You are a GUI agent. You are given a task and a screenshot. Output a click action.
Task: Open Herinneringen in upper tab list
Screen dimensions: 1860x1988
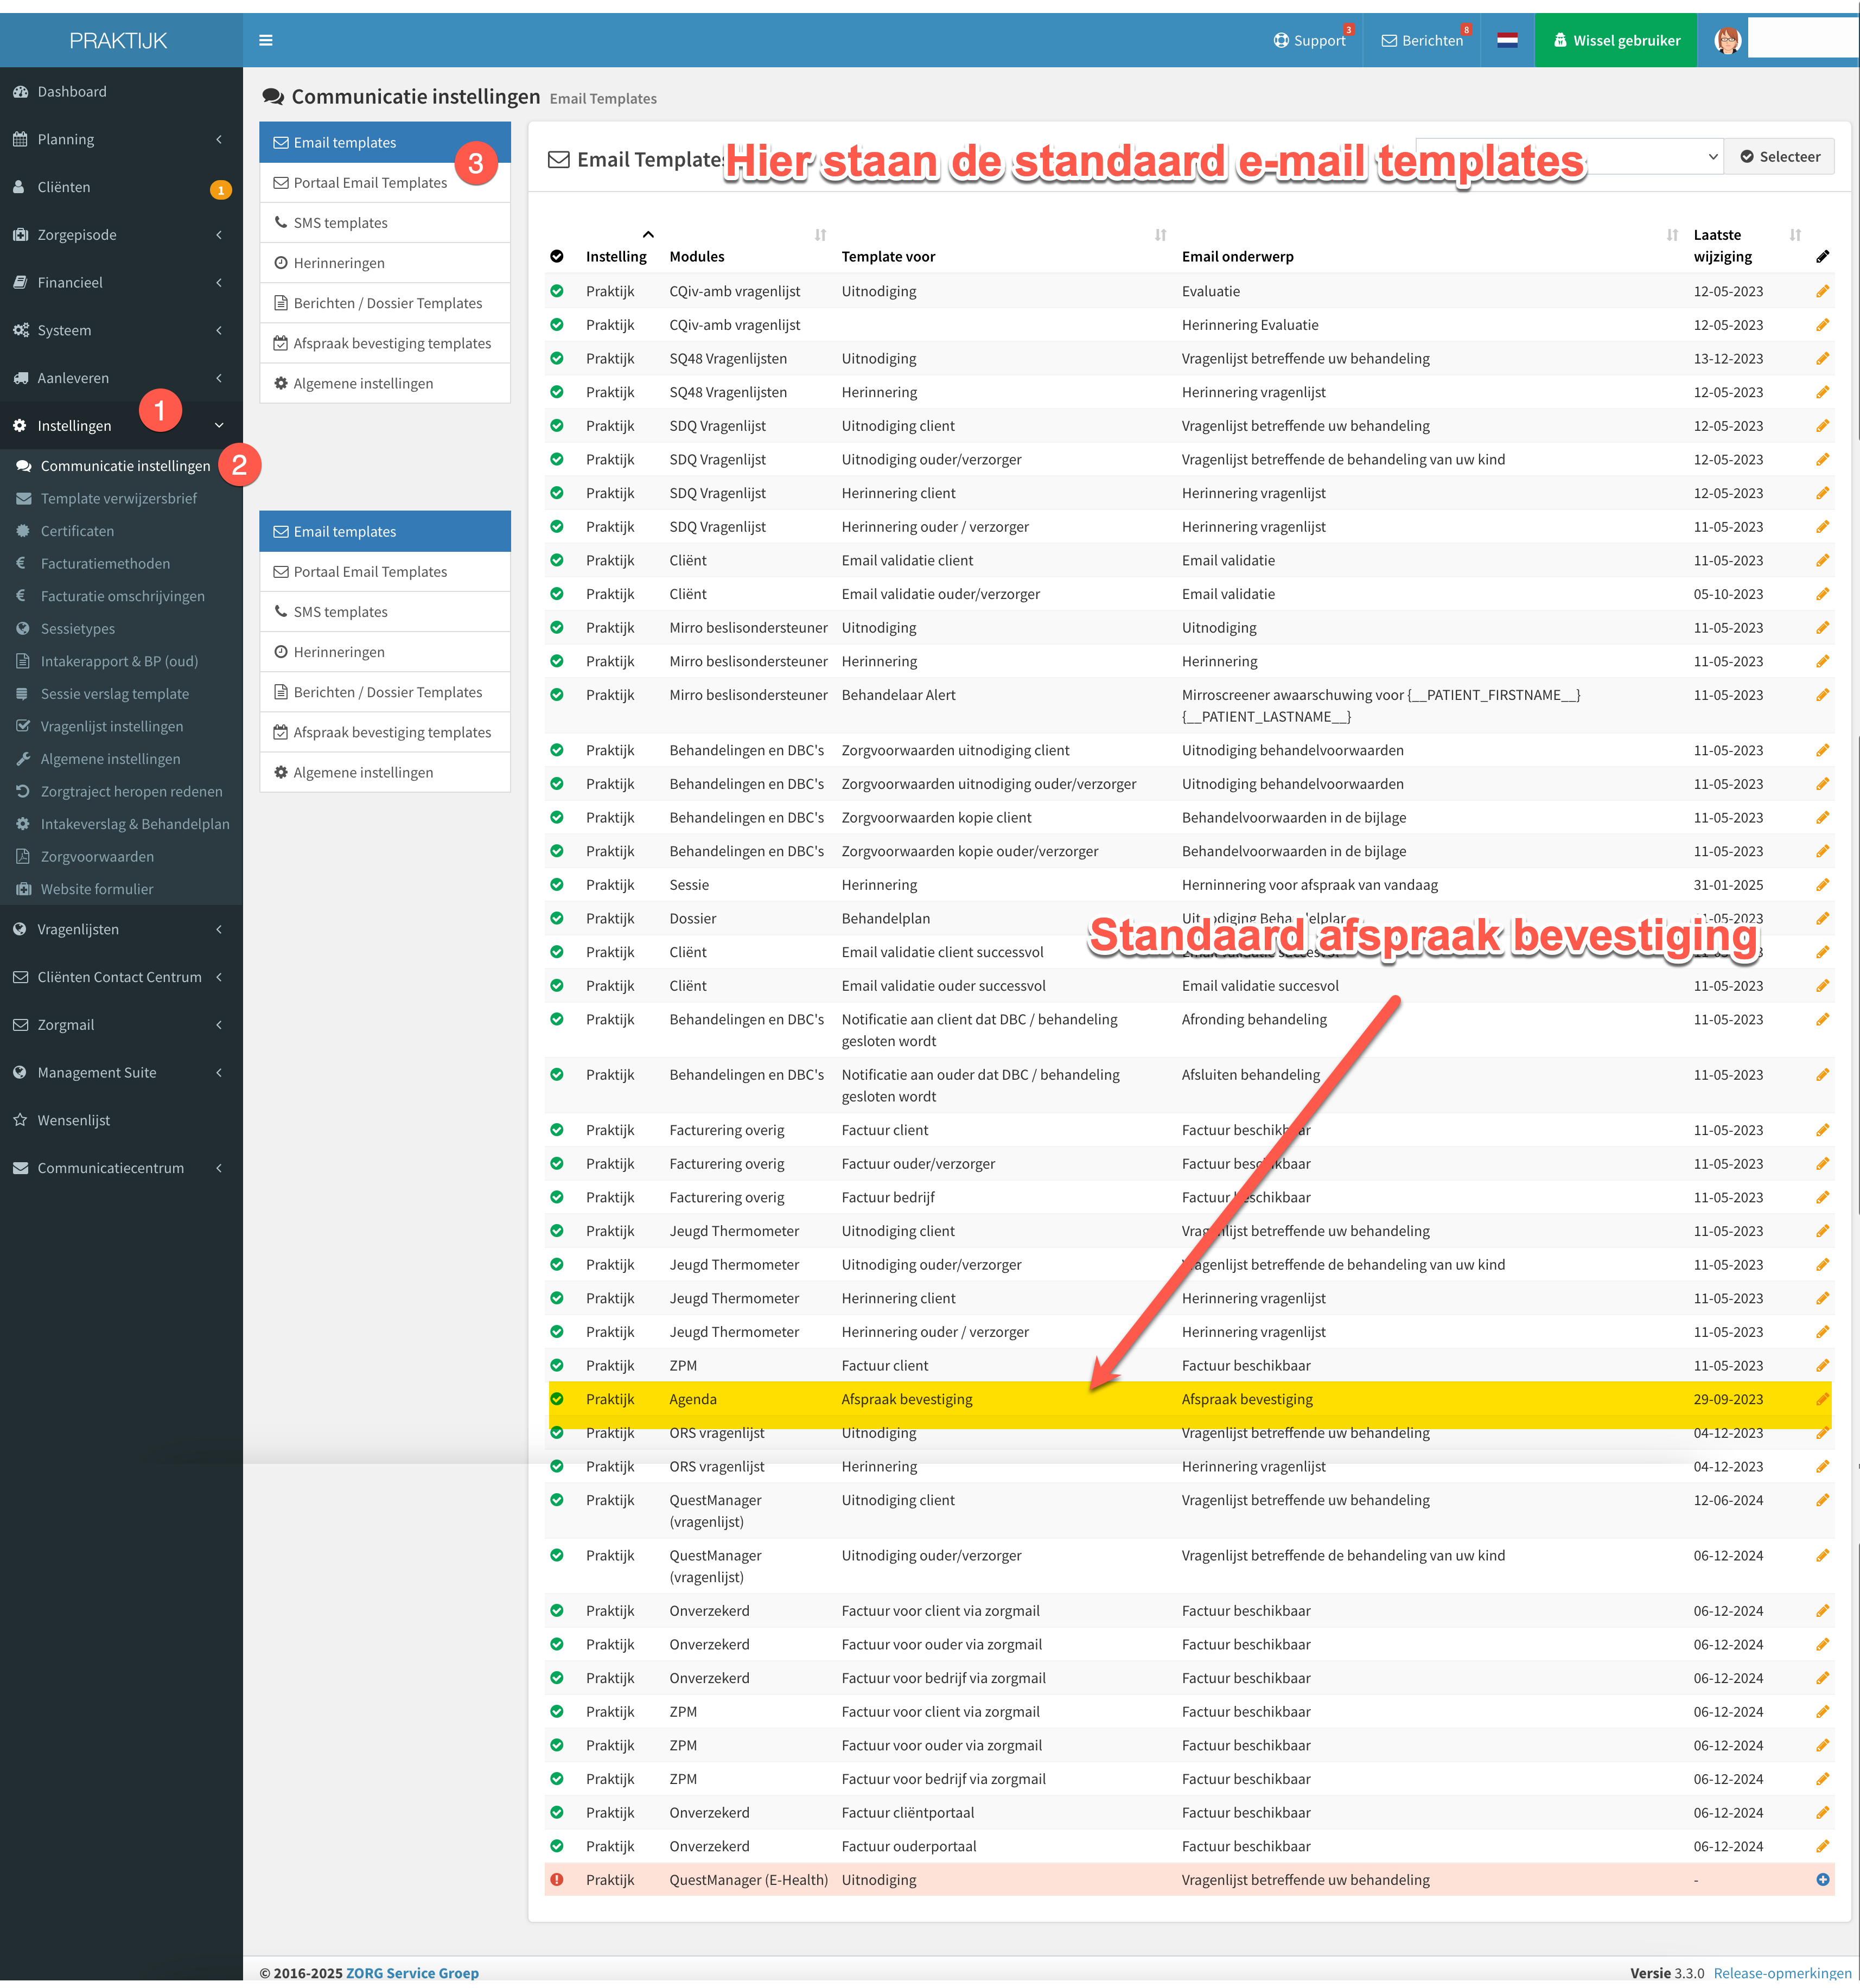385,263
